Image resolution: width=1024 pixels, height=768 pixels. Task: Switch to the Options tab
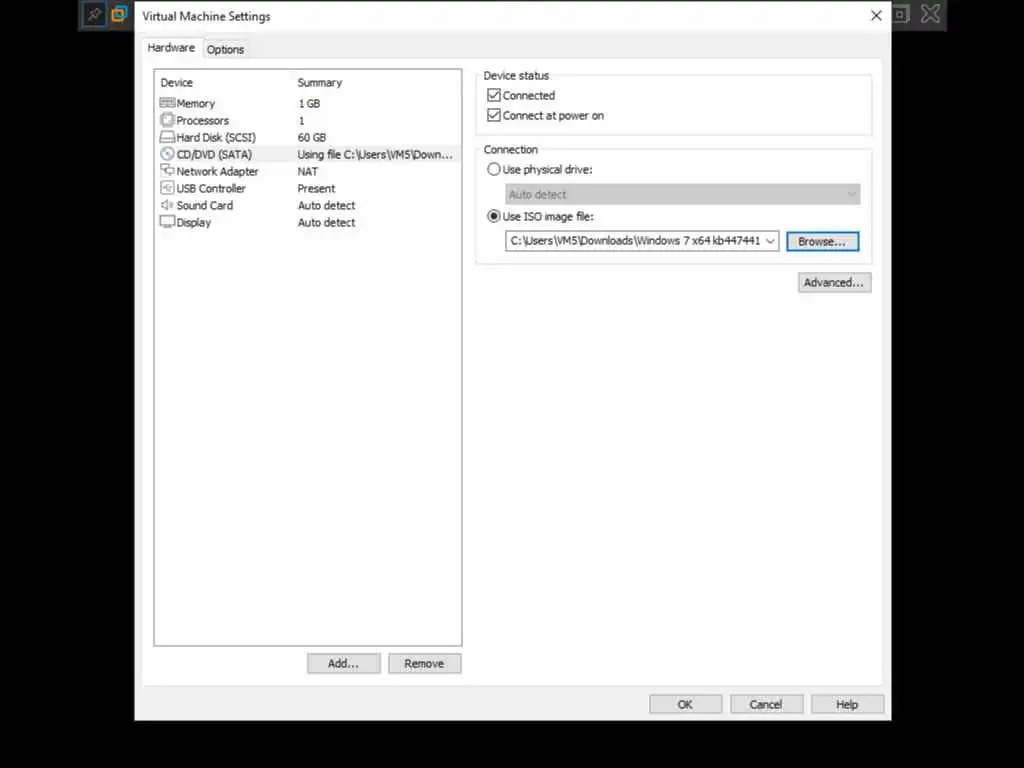225,50
